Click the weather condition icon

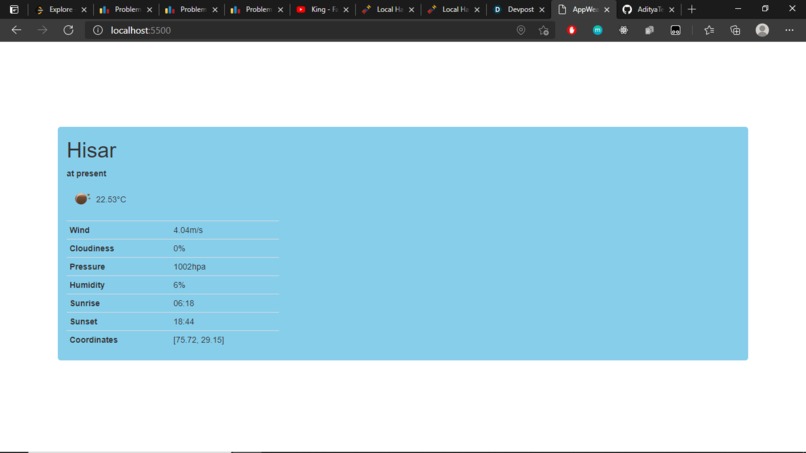pos(82,198)
